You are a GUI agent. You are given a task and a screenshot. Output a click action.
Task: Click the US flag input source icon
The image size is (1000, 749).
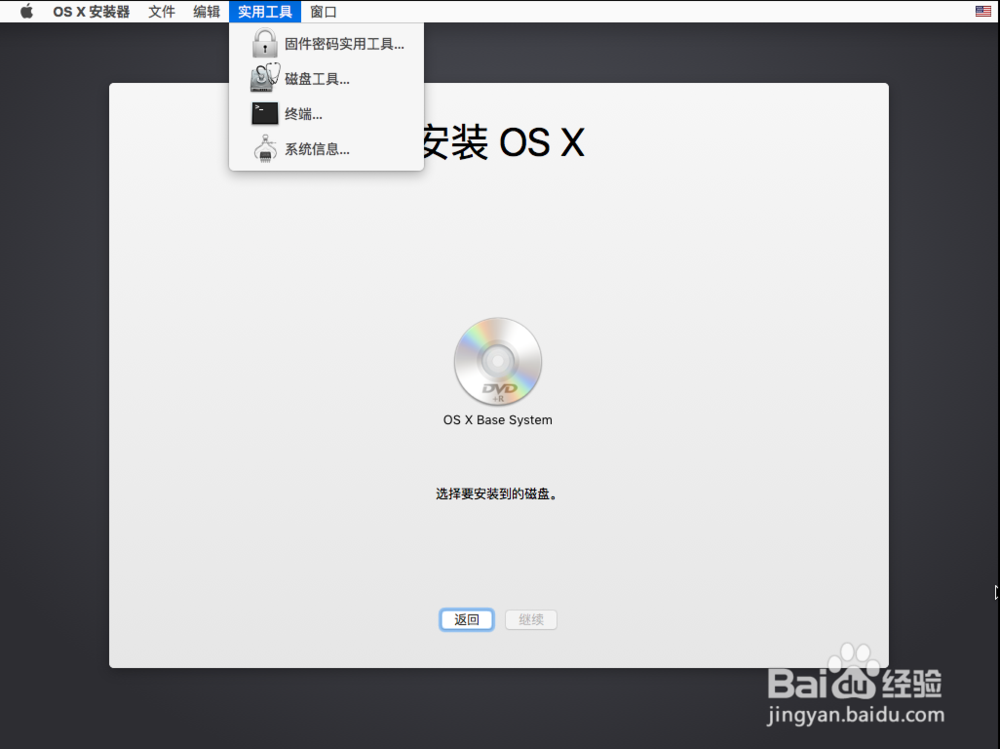(983, 11)
